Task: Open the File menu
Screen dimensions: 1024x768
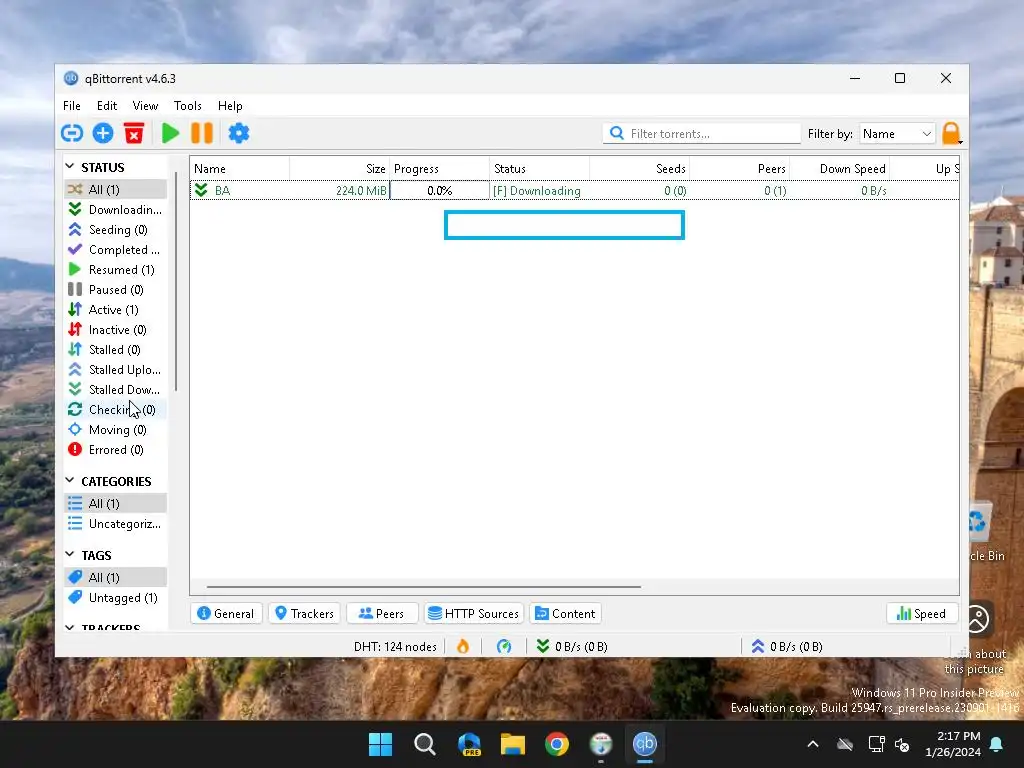Action: pos(72,106)
